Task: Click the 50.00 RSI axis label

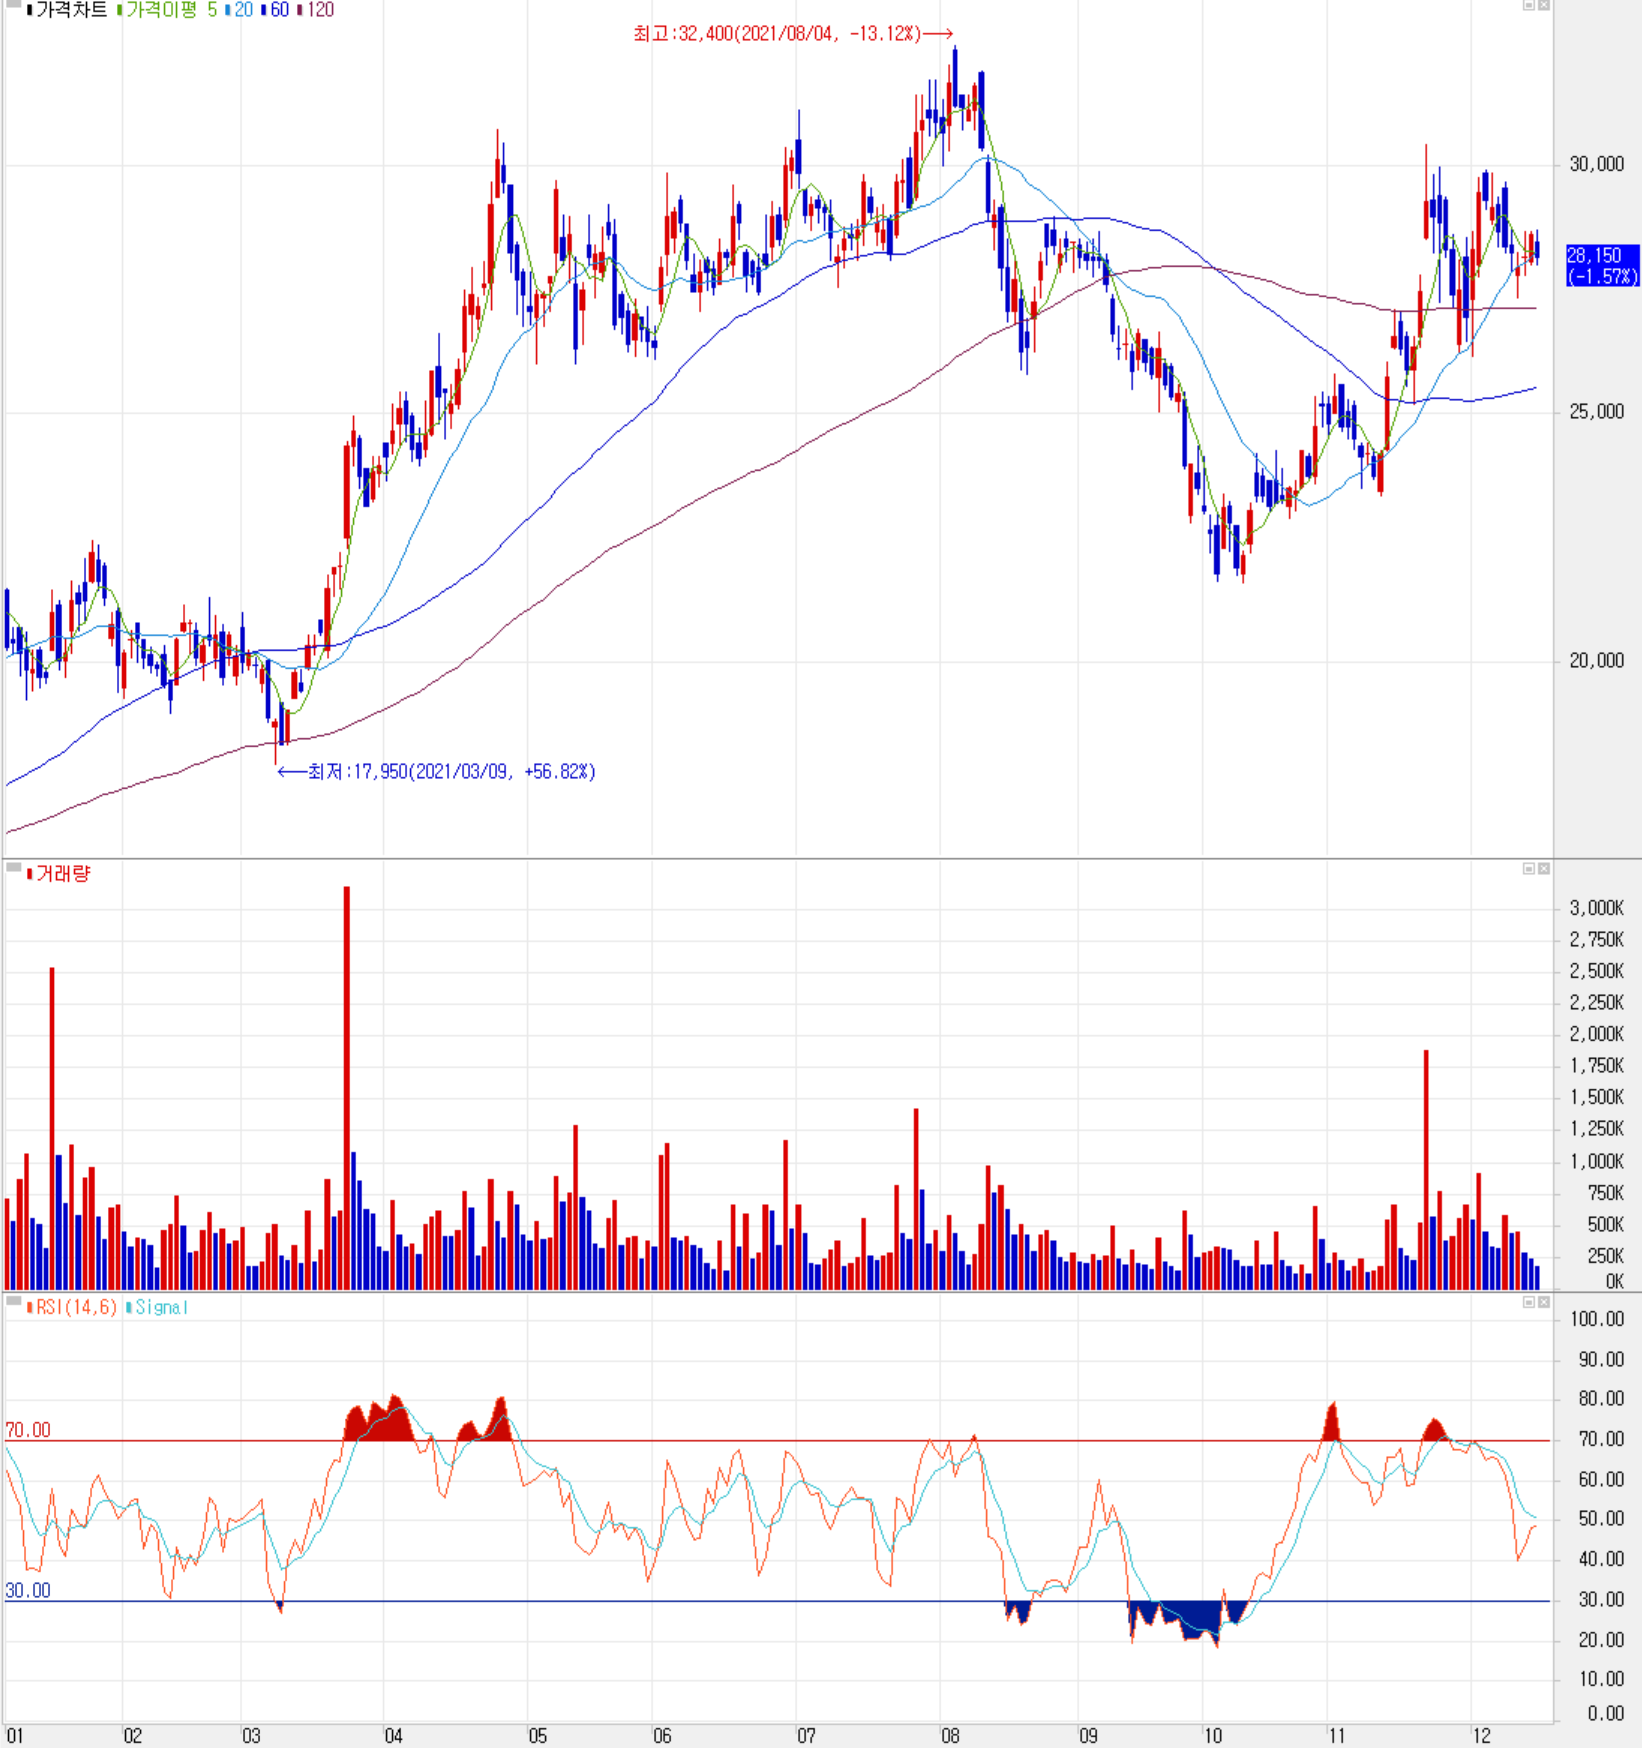Action: 1601,1519
